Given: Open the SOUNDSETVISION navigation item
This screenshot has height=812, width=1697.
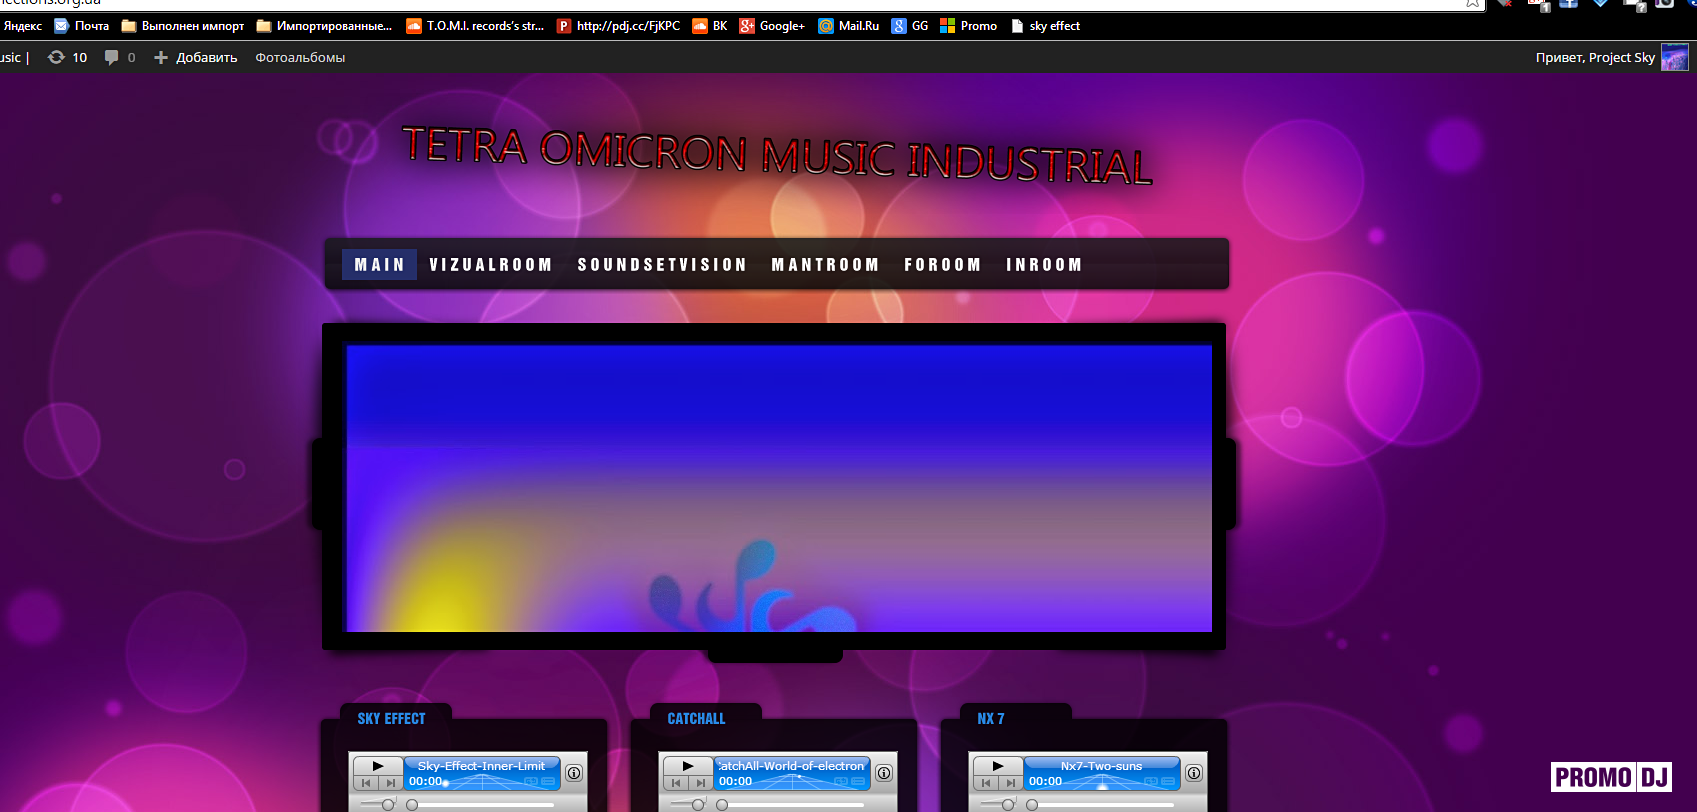Looking at the screenshot, I should (662, 265).
